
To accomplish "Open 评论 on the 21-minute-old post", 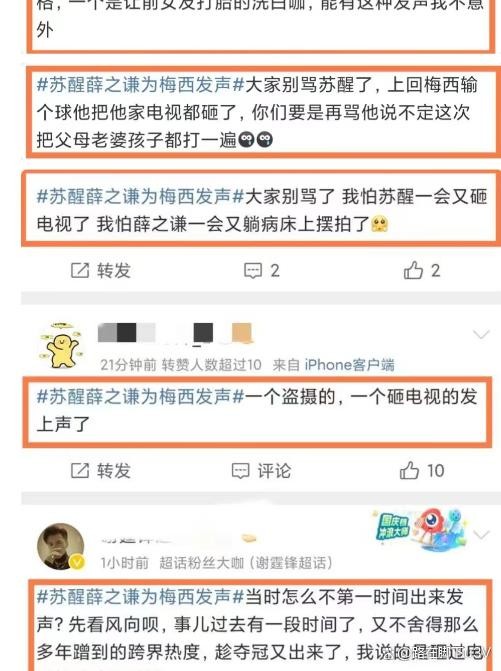I will point(261,471).
